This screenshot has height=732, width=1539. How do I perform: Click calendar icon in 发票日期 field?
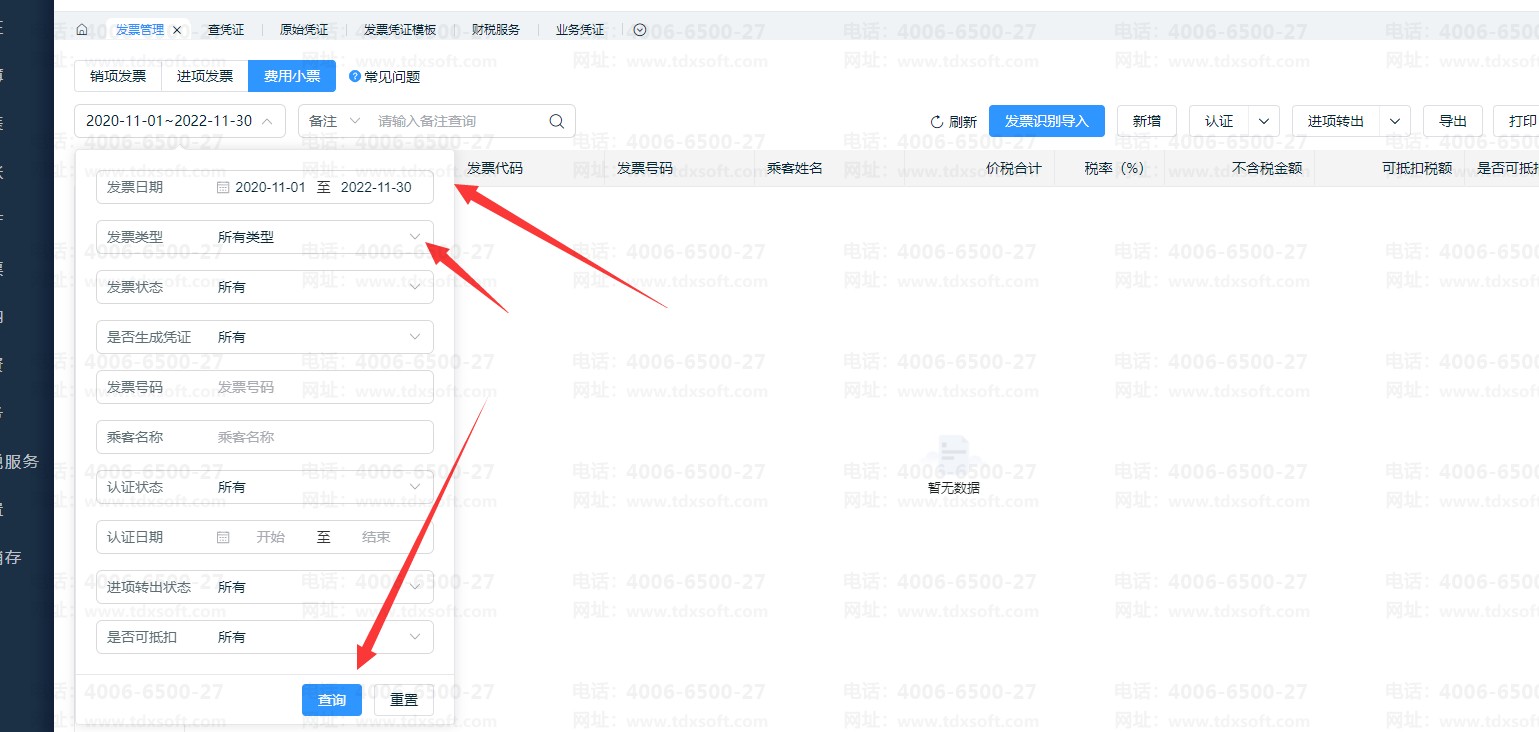[x=224, y=187]
